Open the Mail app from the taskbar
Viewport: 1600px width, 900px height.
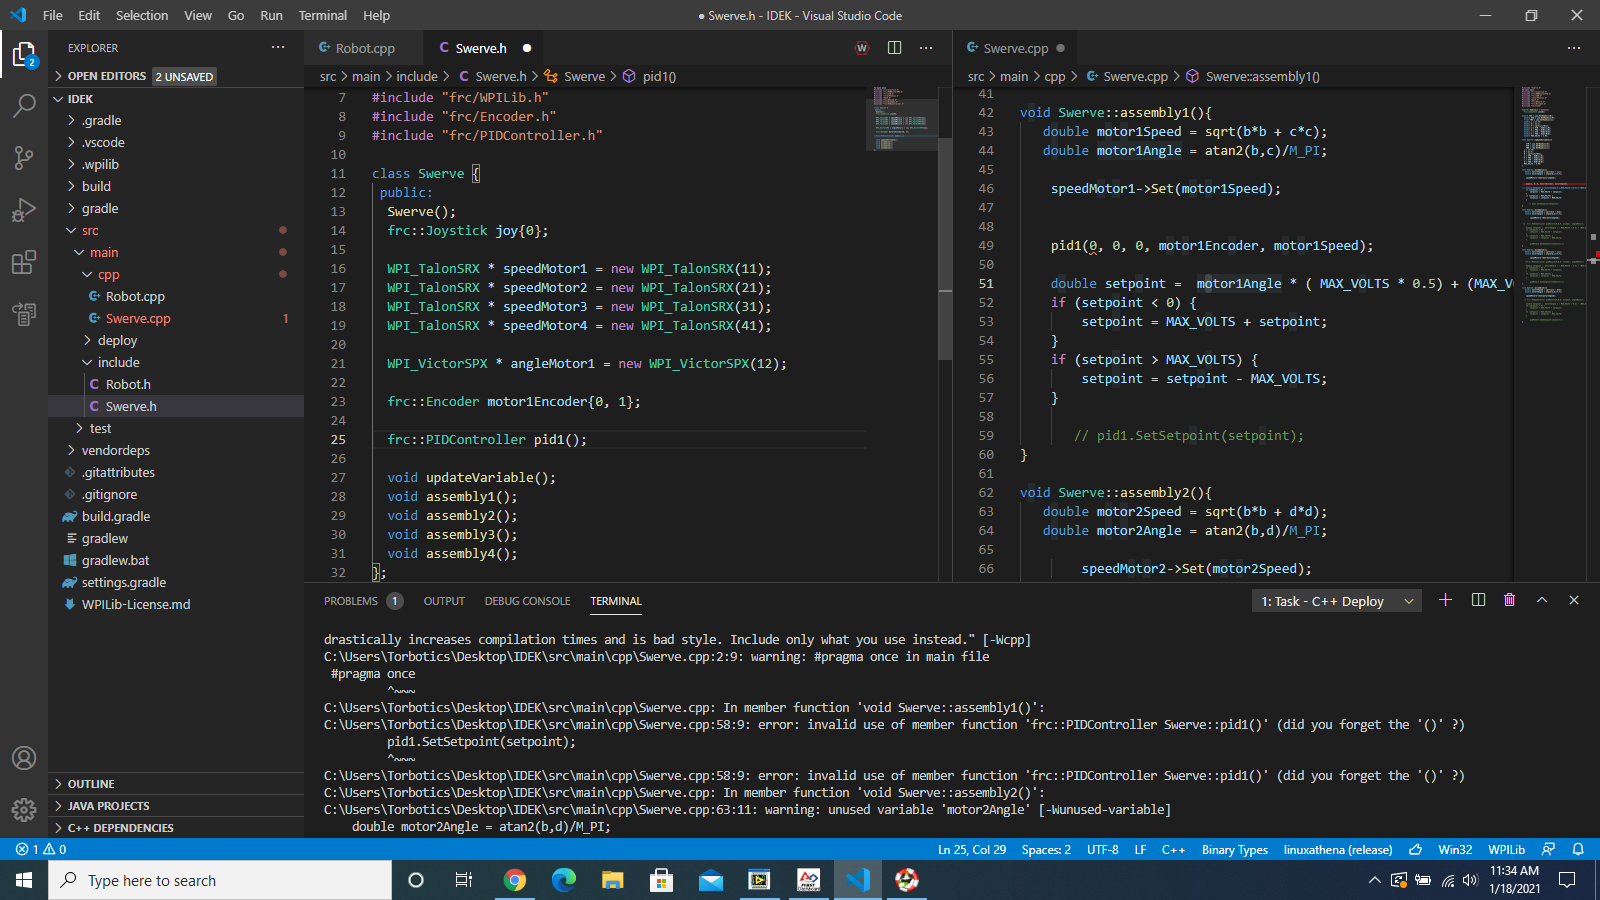coord(711,880)
